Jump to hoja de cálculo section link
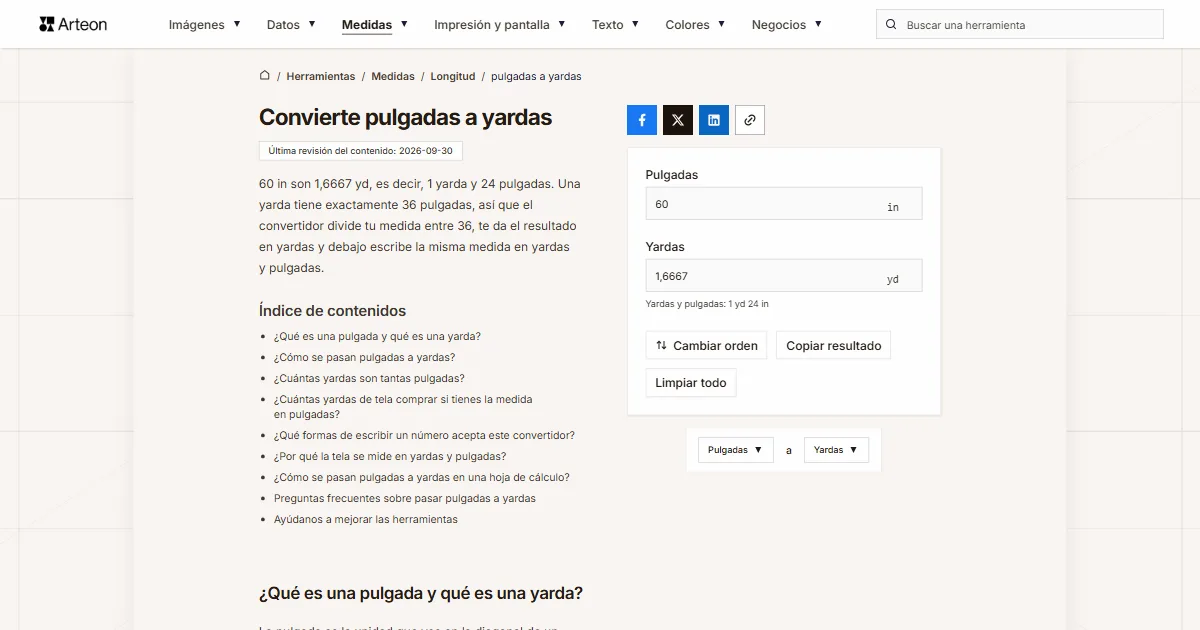 pyautogui.click(x=422, y=478)
